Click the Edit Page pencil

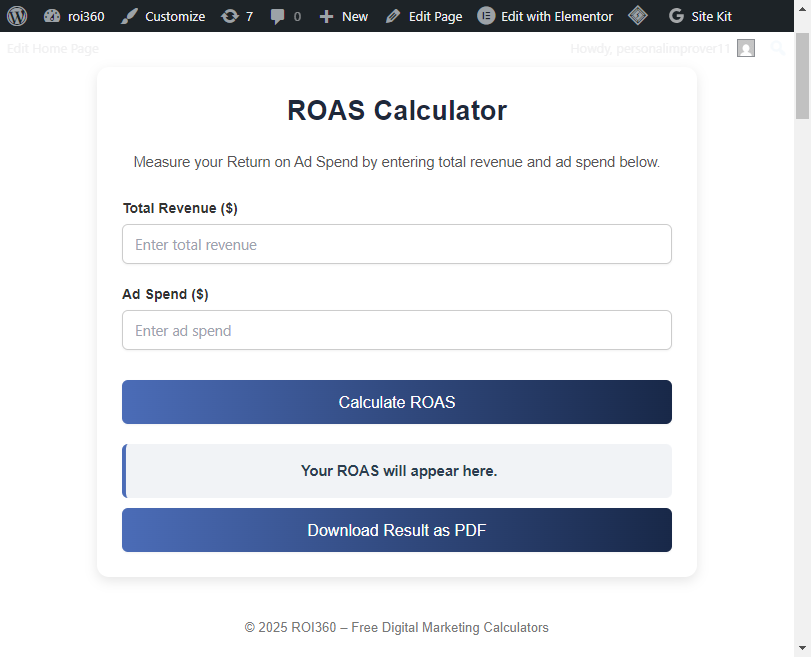424,16
